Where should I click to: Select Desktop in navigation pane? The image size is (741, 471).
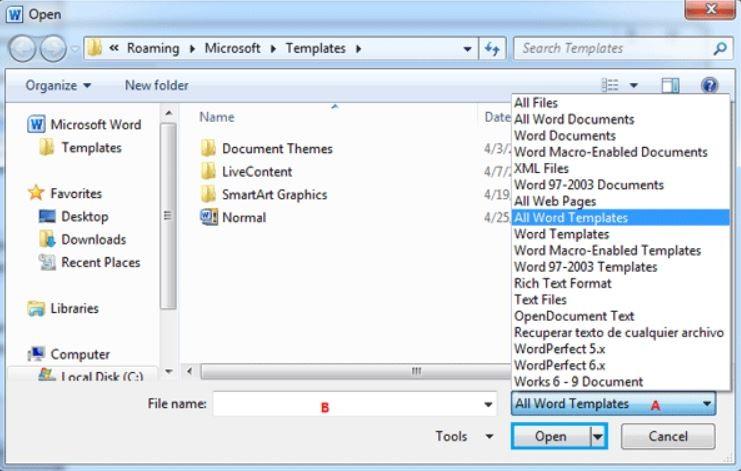(x=74, y=216)
